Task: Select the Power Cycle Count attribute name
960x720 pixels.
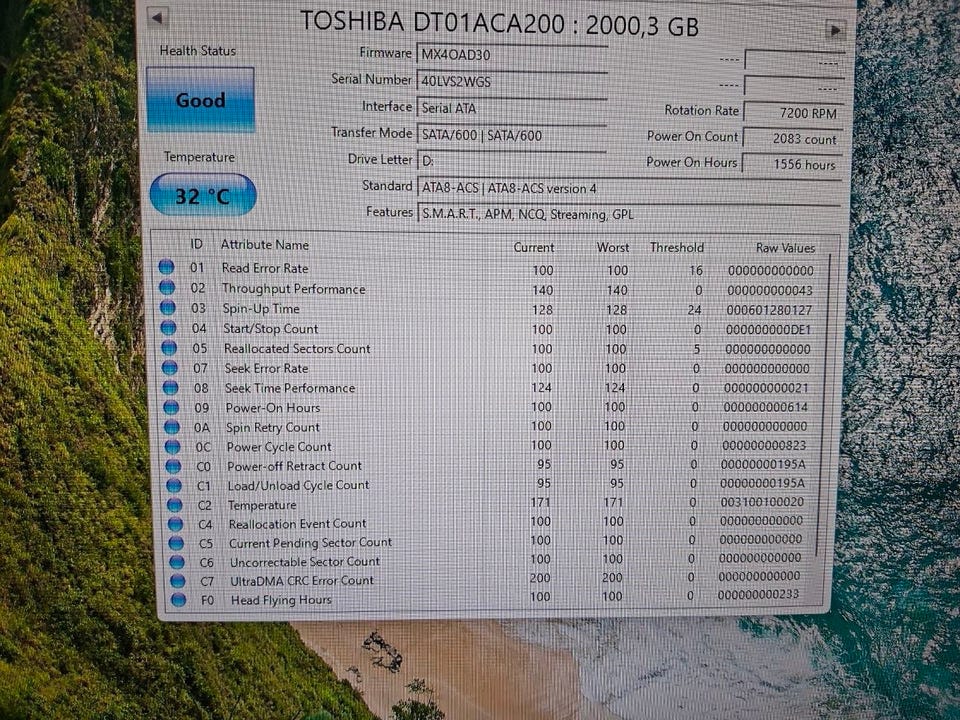Action: pos(279,447)
